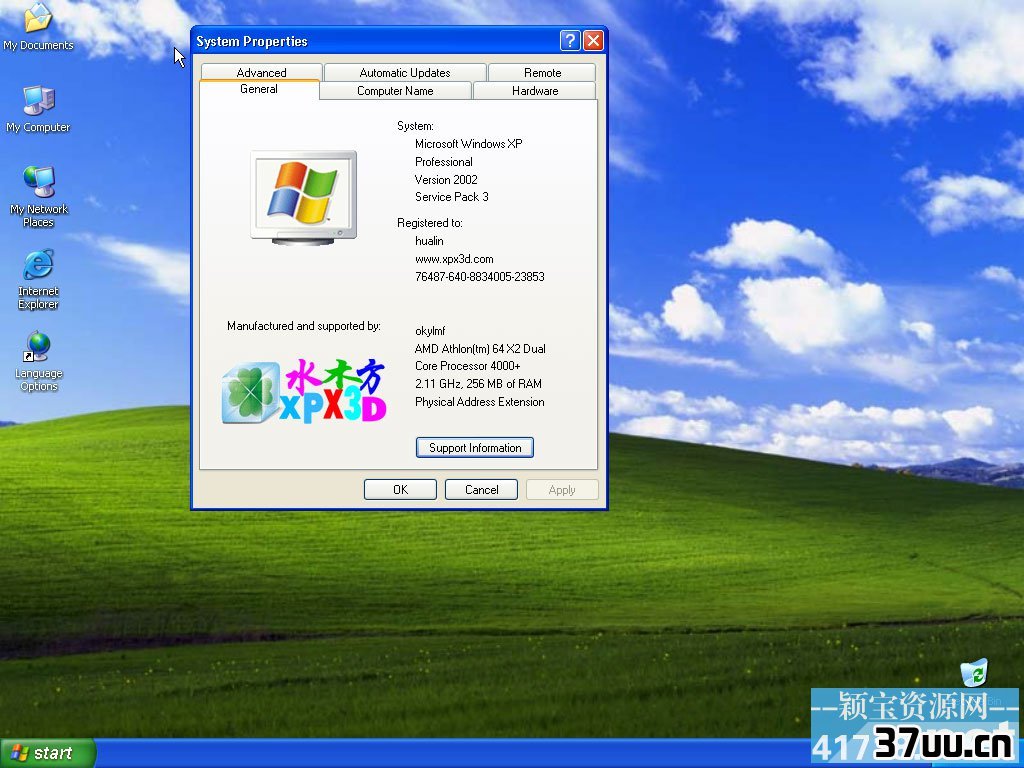Click the help question mark button
1024x768 pixels.
[x=569, y=41]
